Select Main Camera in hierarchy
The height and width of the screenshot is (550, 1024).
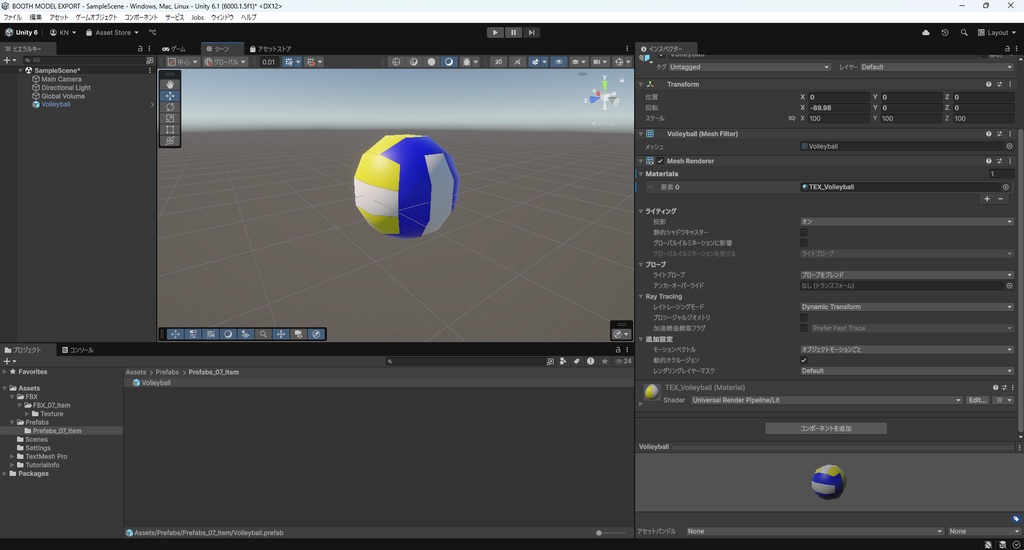(61, 79)
